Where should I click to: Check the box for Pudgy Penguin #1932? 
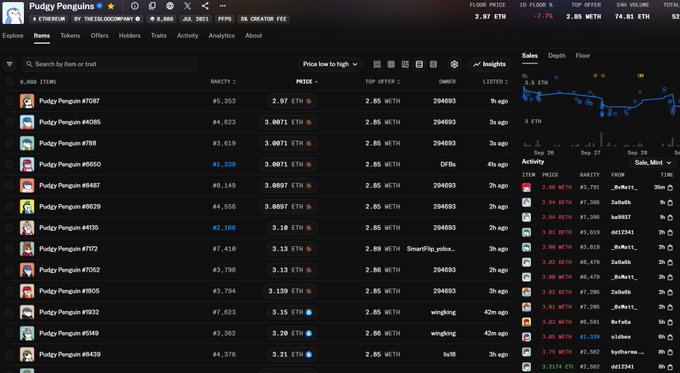pos(10,312)
